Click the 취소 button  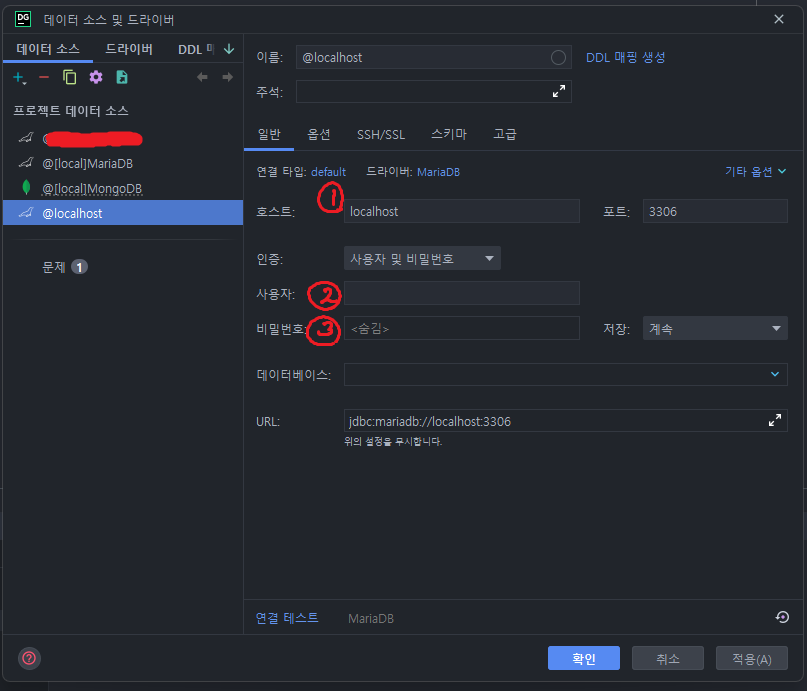668,658
